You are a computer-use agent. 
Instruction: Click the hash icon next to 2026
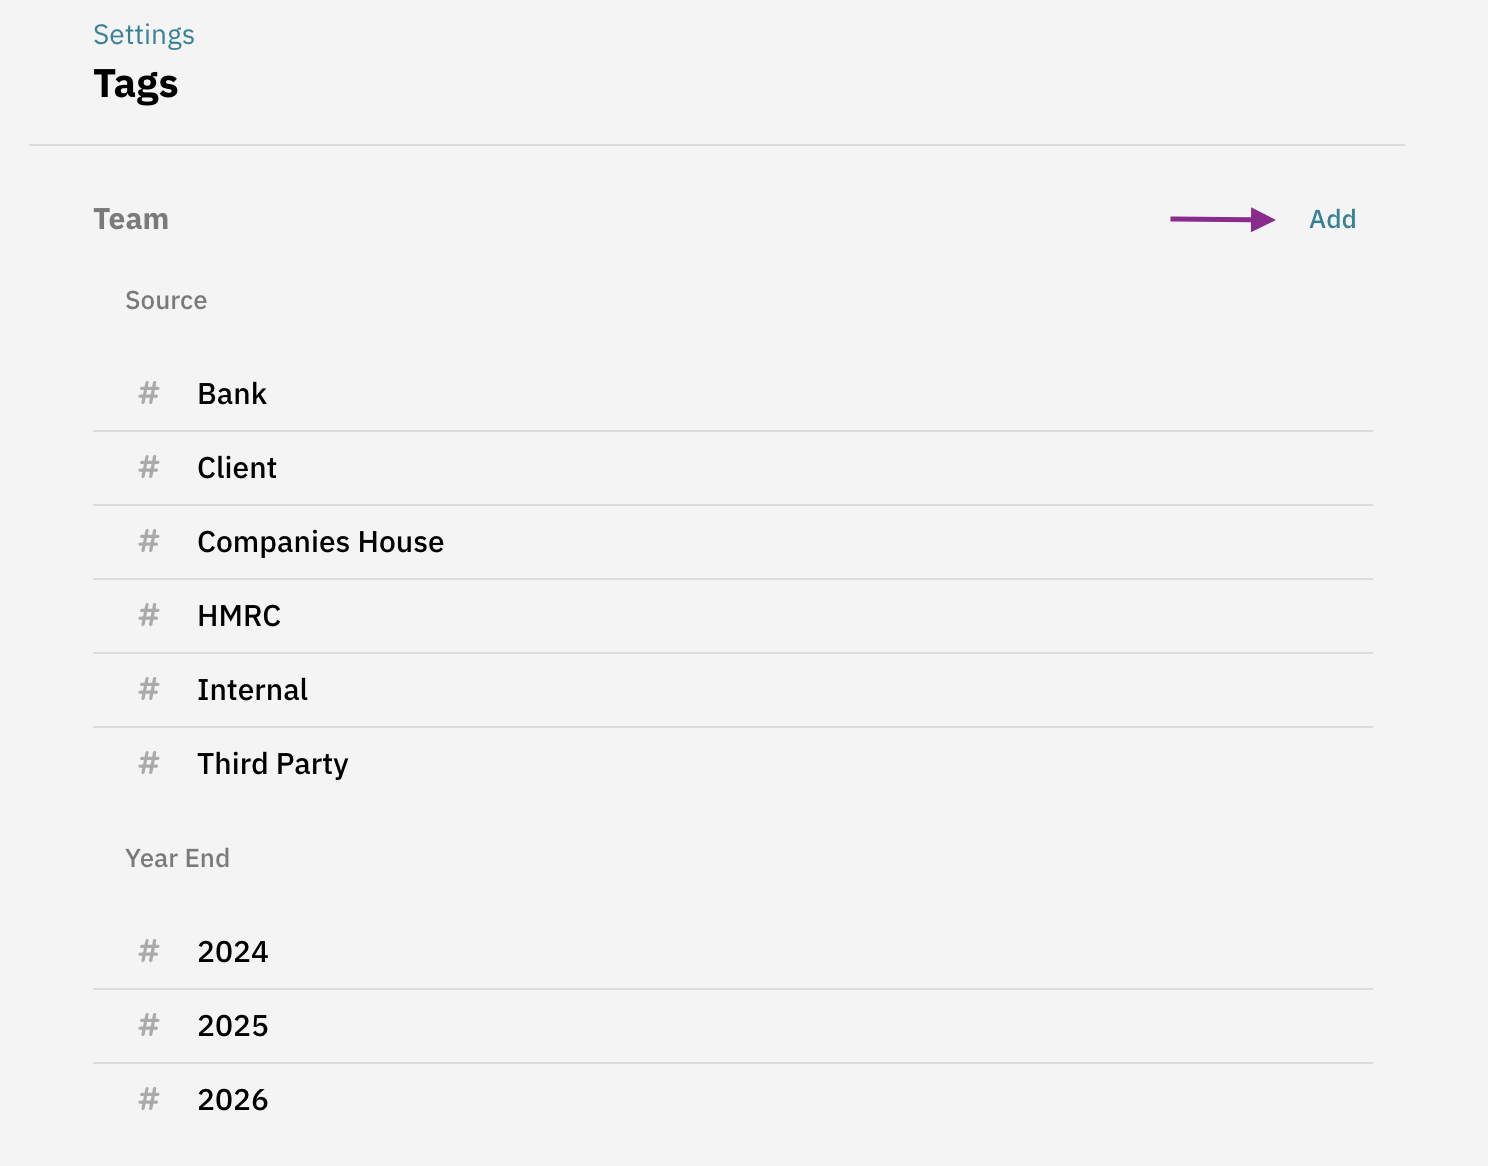pos(149,1100)
